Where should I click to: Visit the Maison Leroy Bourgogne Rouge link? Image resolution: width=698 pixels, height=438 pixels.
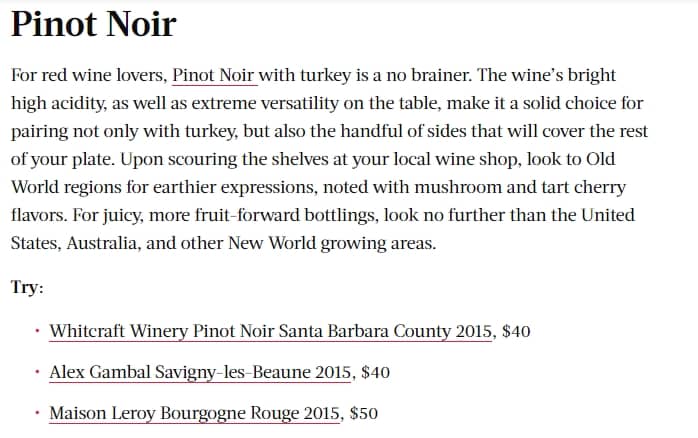tap(195, 414)
